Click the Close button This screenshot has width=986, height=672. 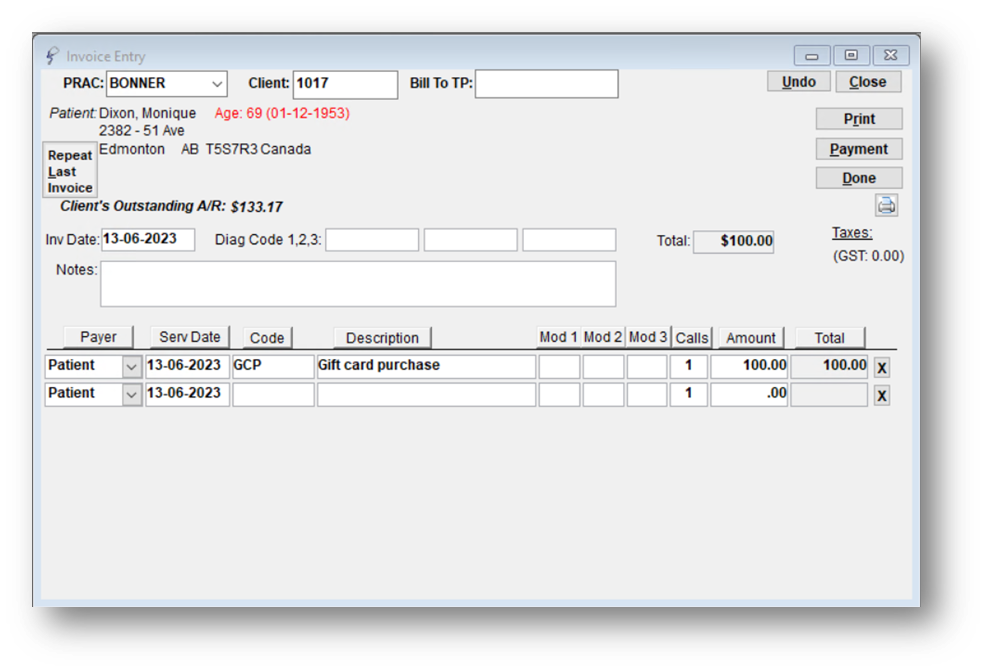[x=868, y=82]
